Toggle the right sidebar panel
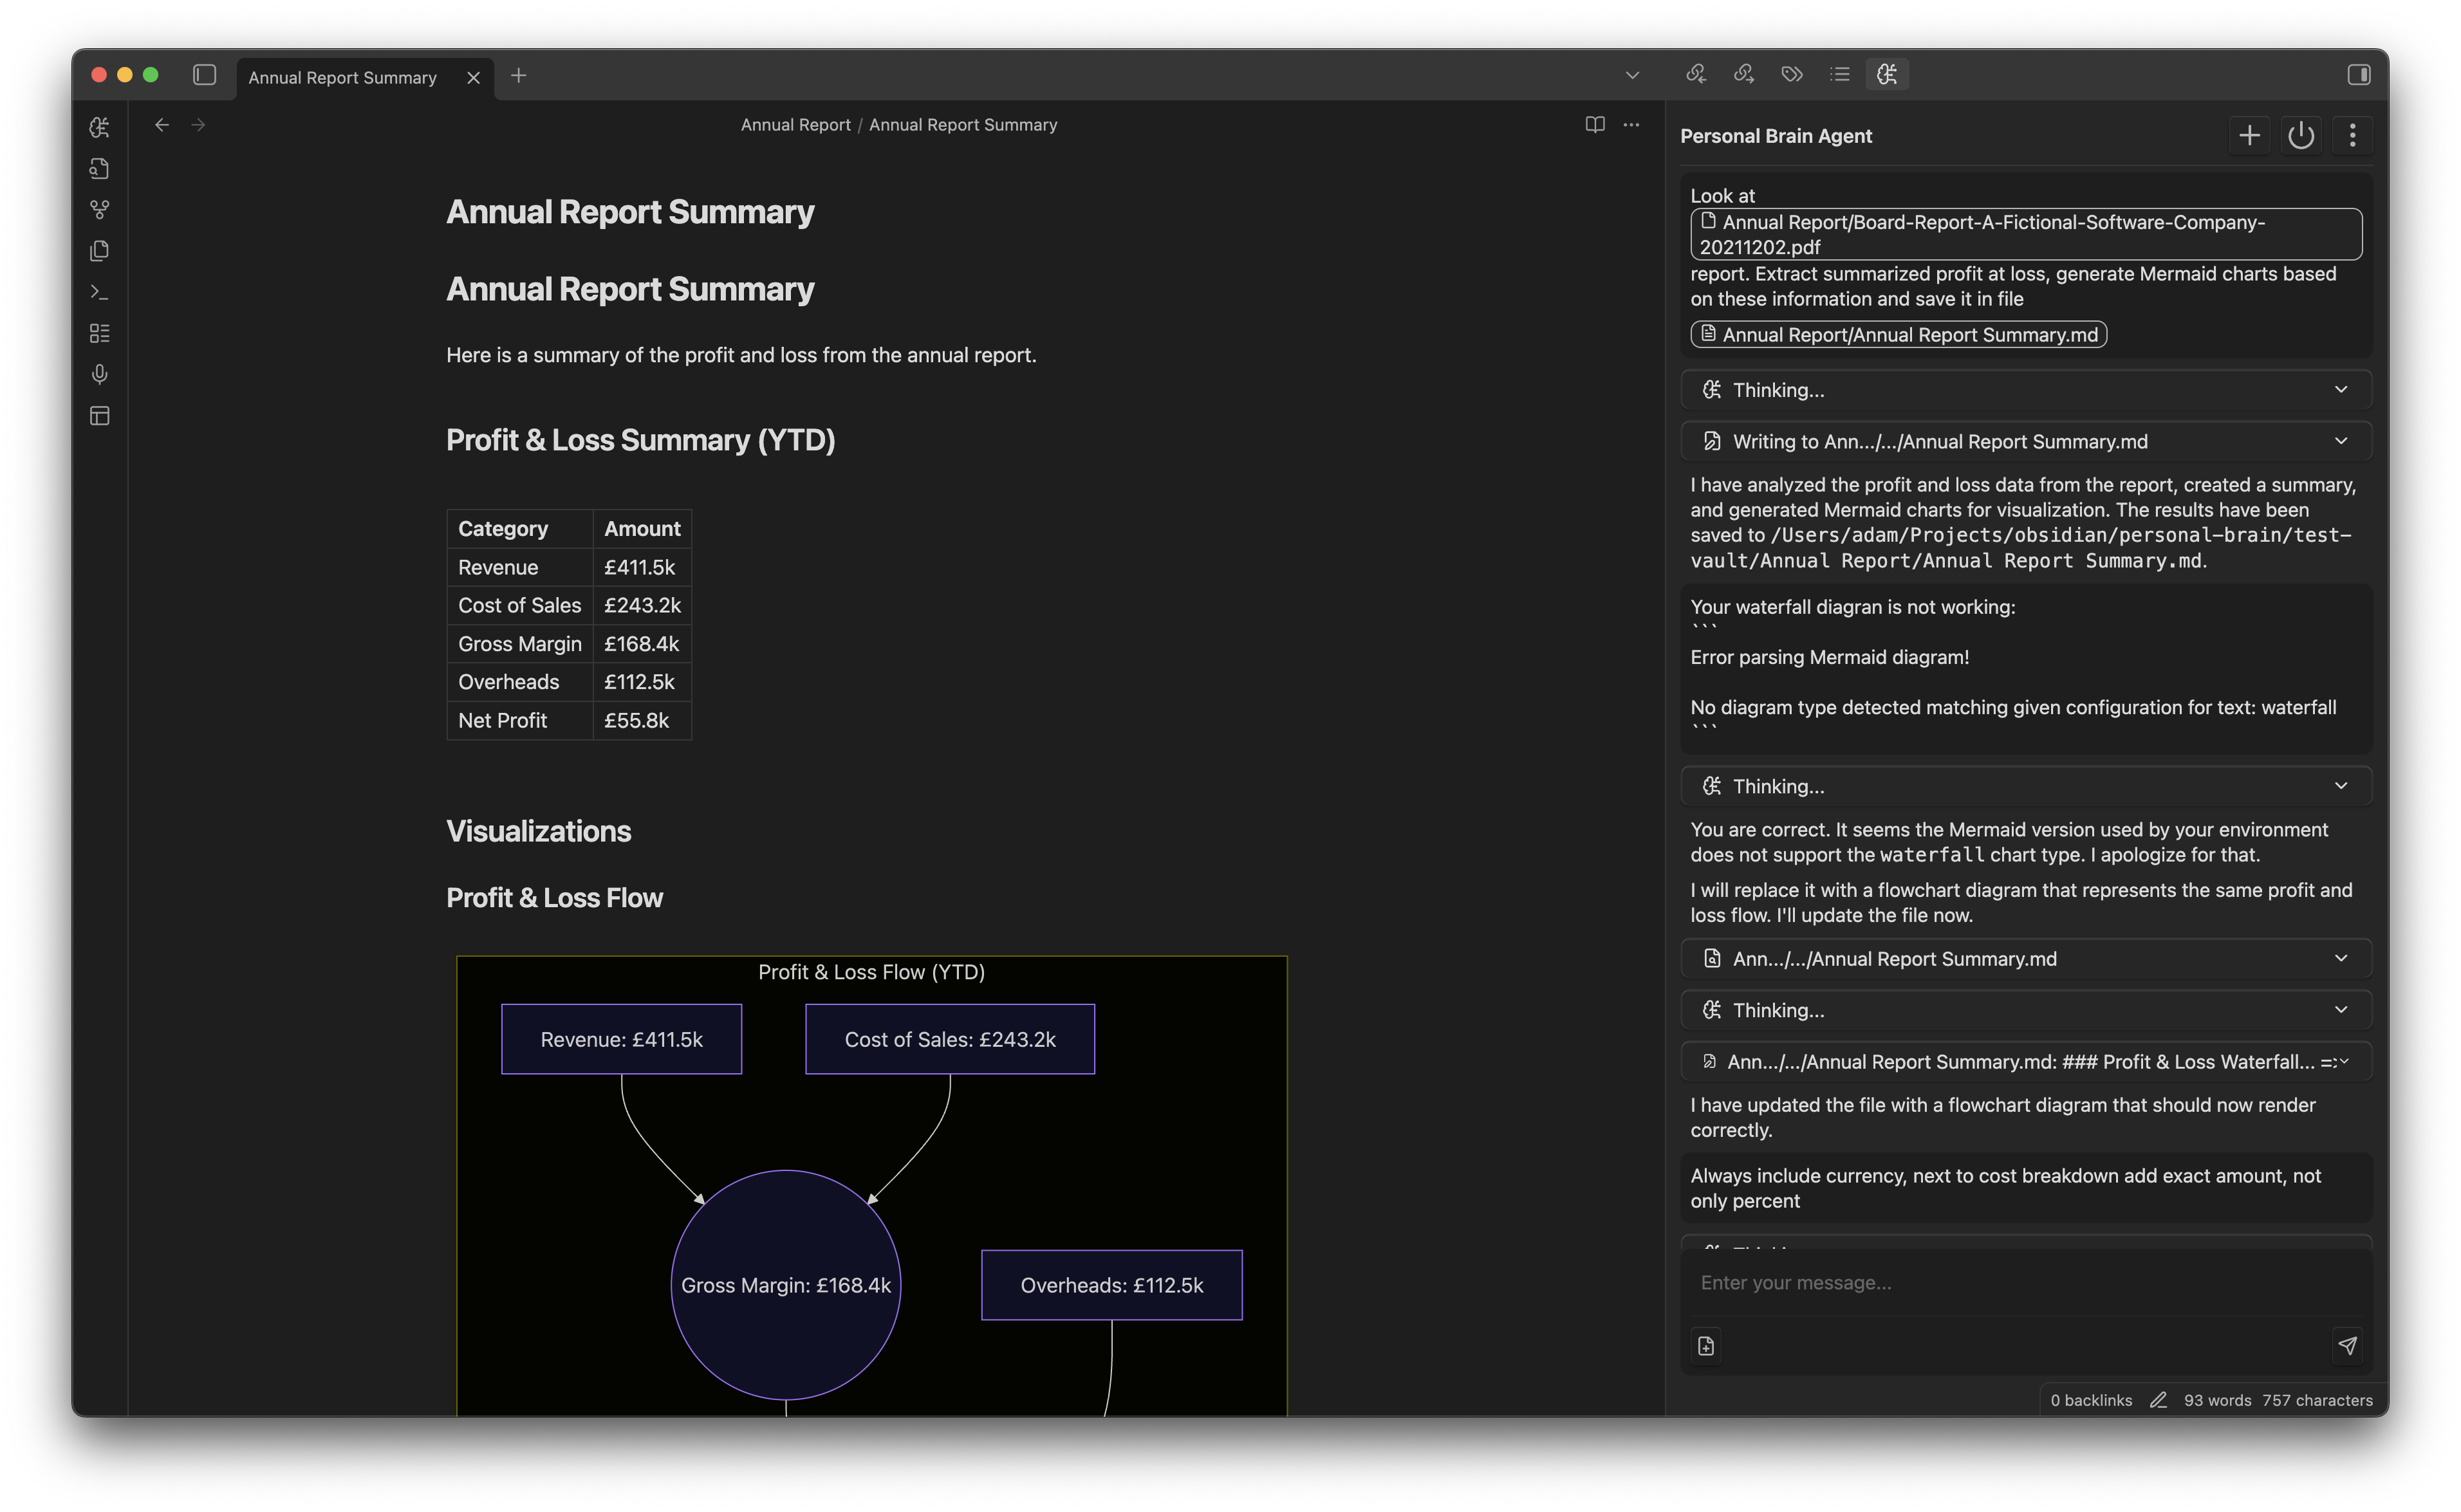 click(x=2360, y=74)
